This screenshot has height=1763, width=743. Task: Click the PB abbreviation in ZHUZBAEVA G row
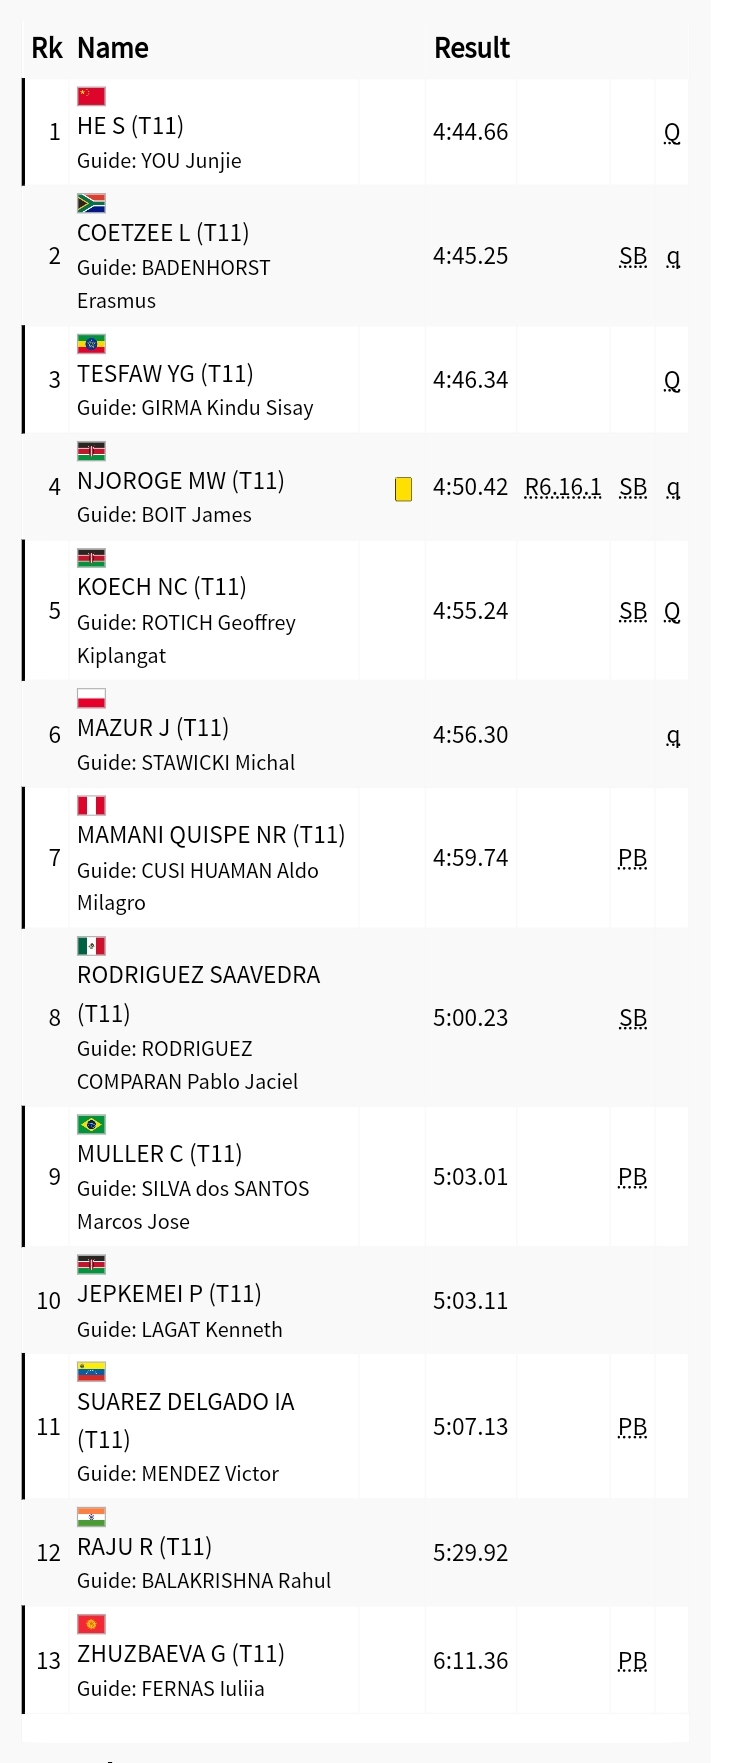click(633, 1661)
